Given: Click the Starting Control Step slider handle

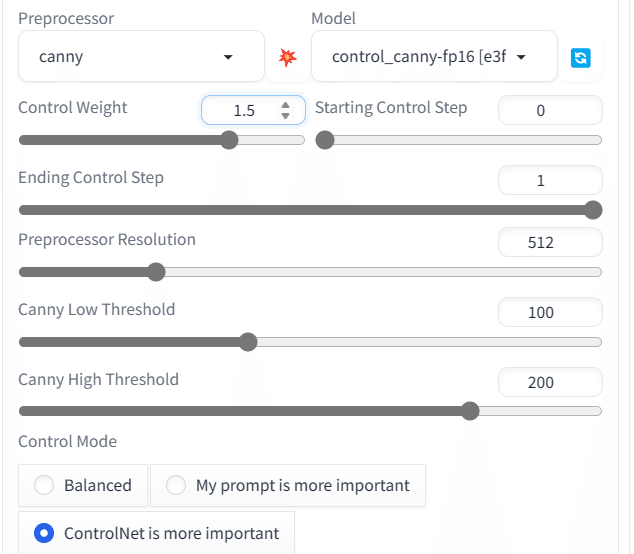Looking at the screenshot, I should coord(325,140).
